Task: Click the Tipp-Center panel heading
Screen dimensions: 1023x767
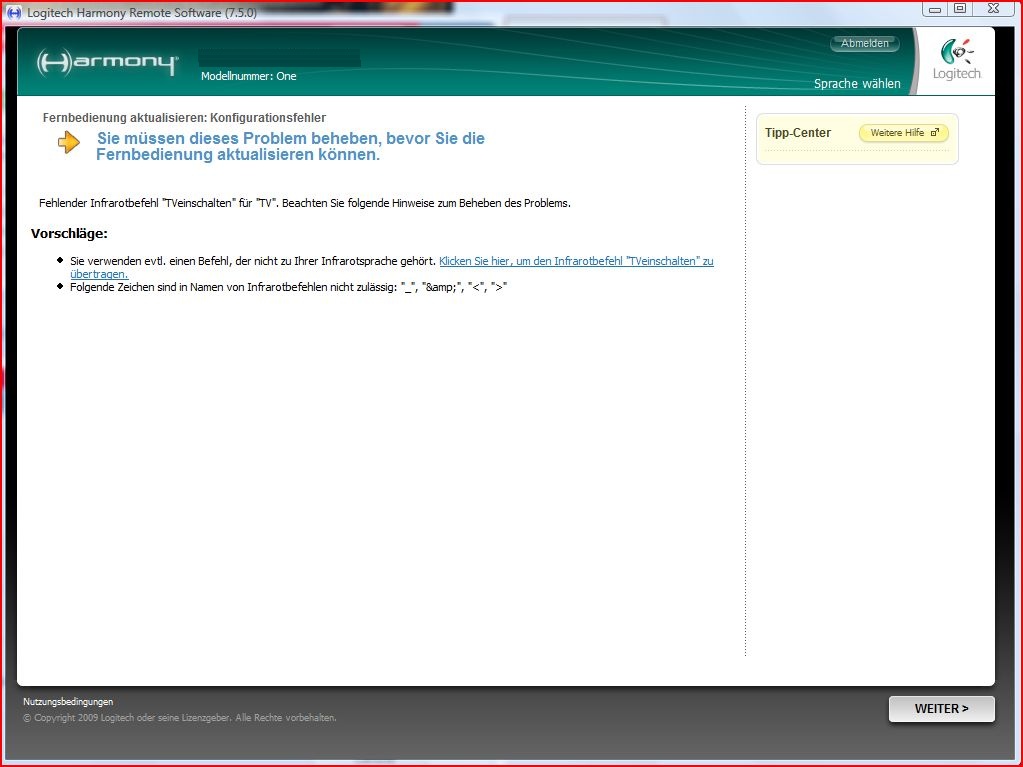Action: 797,133
